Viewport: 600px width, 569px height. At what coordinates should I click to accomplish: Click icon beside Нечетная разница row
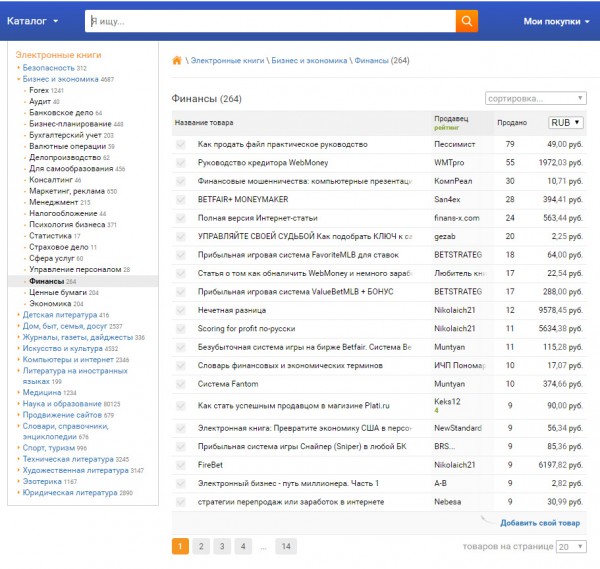[x=181, y=310]
